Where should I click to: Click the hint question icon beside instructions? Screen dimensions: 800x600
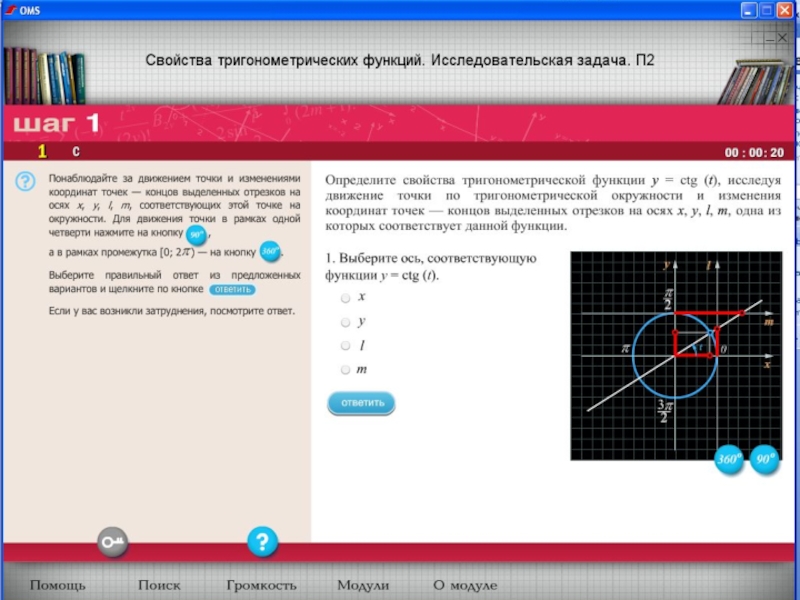pyautogui.click(x=25, y=181)
